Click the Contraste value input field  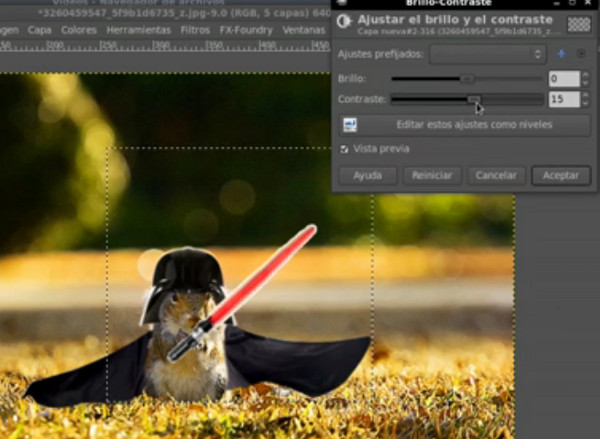tap(563, 99)
